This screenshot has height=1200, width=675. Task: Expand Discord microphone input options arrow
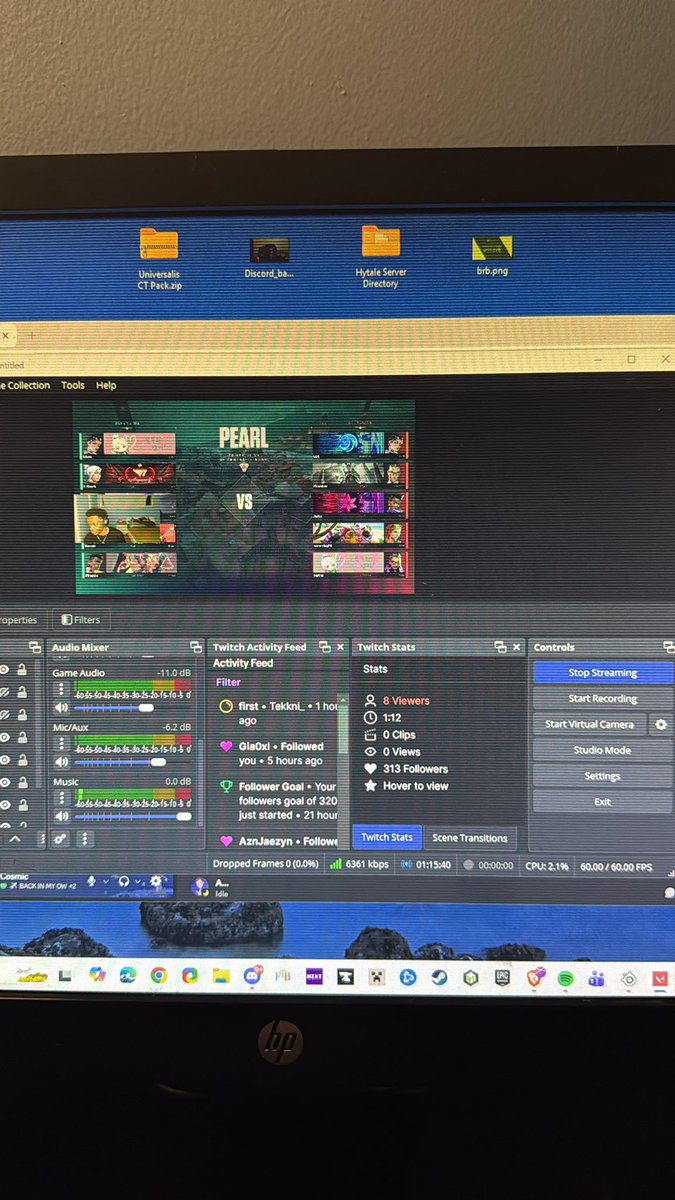[106, 881]
